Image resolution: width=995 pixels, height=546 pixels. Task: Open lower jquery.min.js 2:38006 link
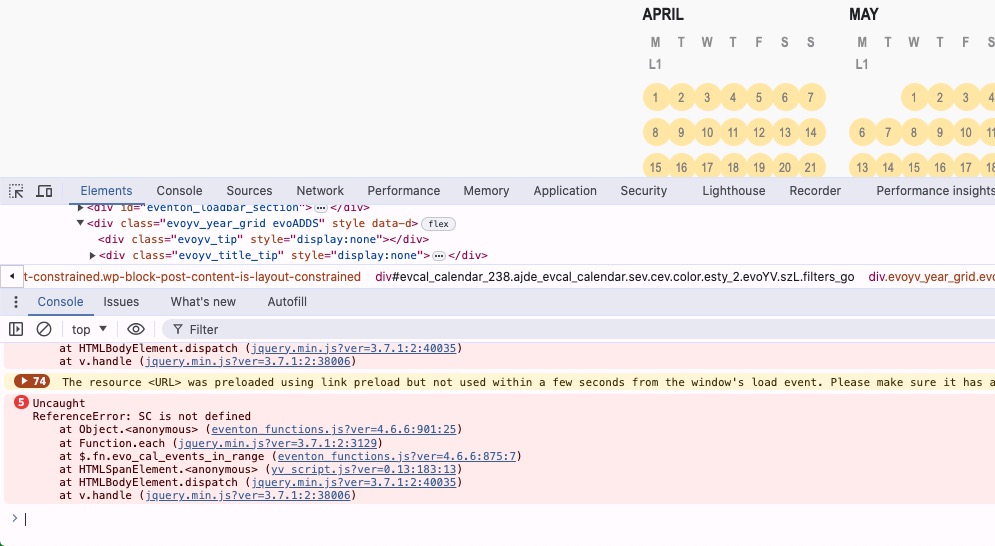pyautogui.click(x=247, y=496)
